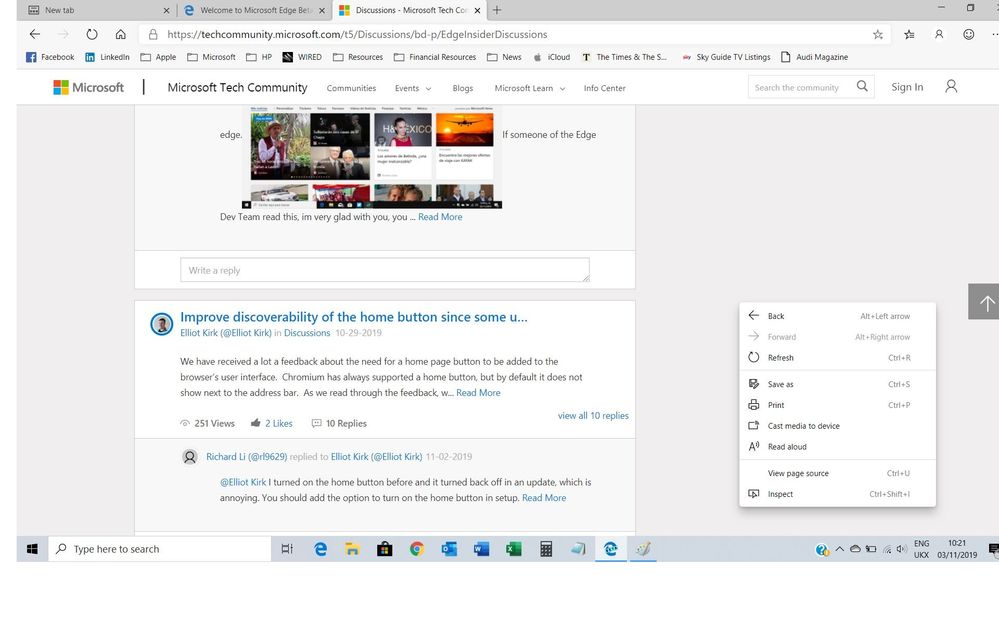Viewport: 999px width, 629px height.
Task: Open 'Improve discoverability of the home button' post
Action: coord(354,317)
